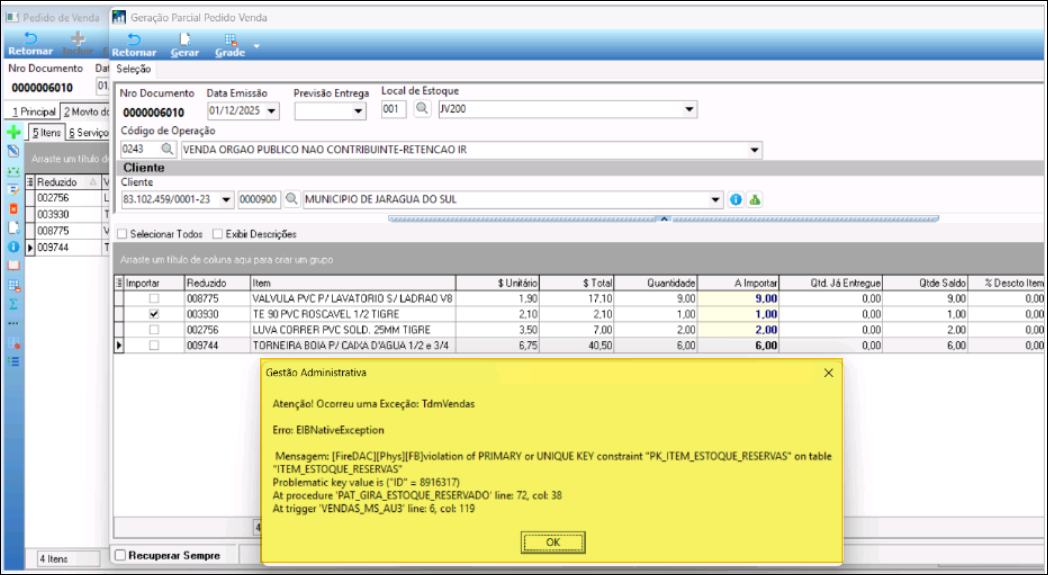Viewport: 1048px width, 575px height.
Task: Expand the Previsão Entrega dropdown
Action: pyautogui.click(x=359, y=110)
